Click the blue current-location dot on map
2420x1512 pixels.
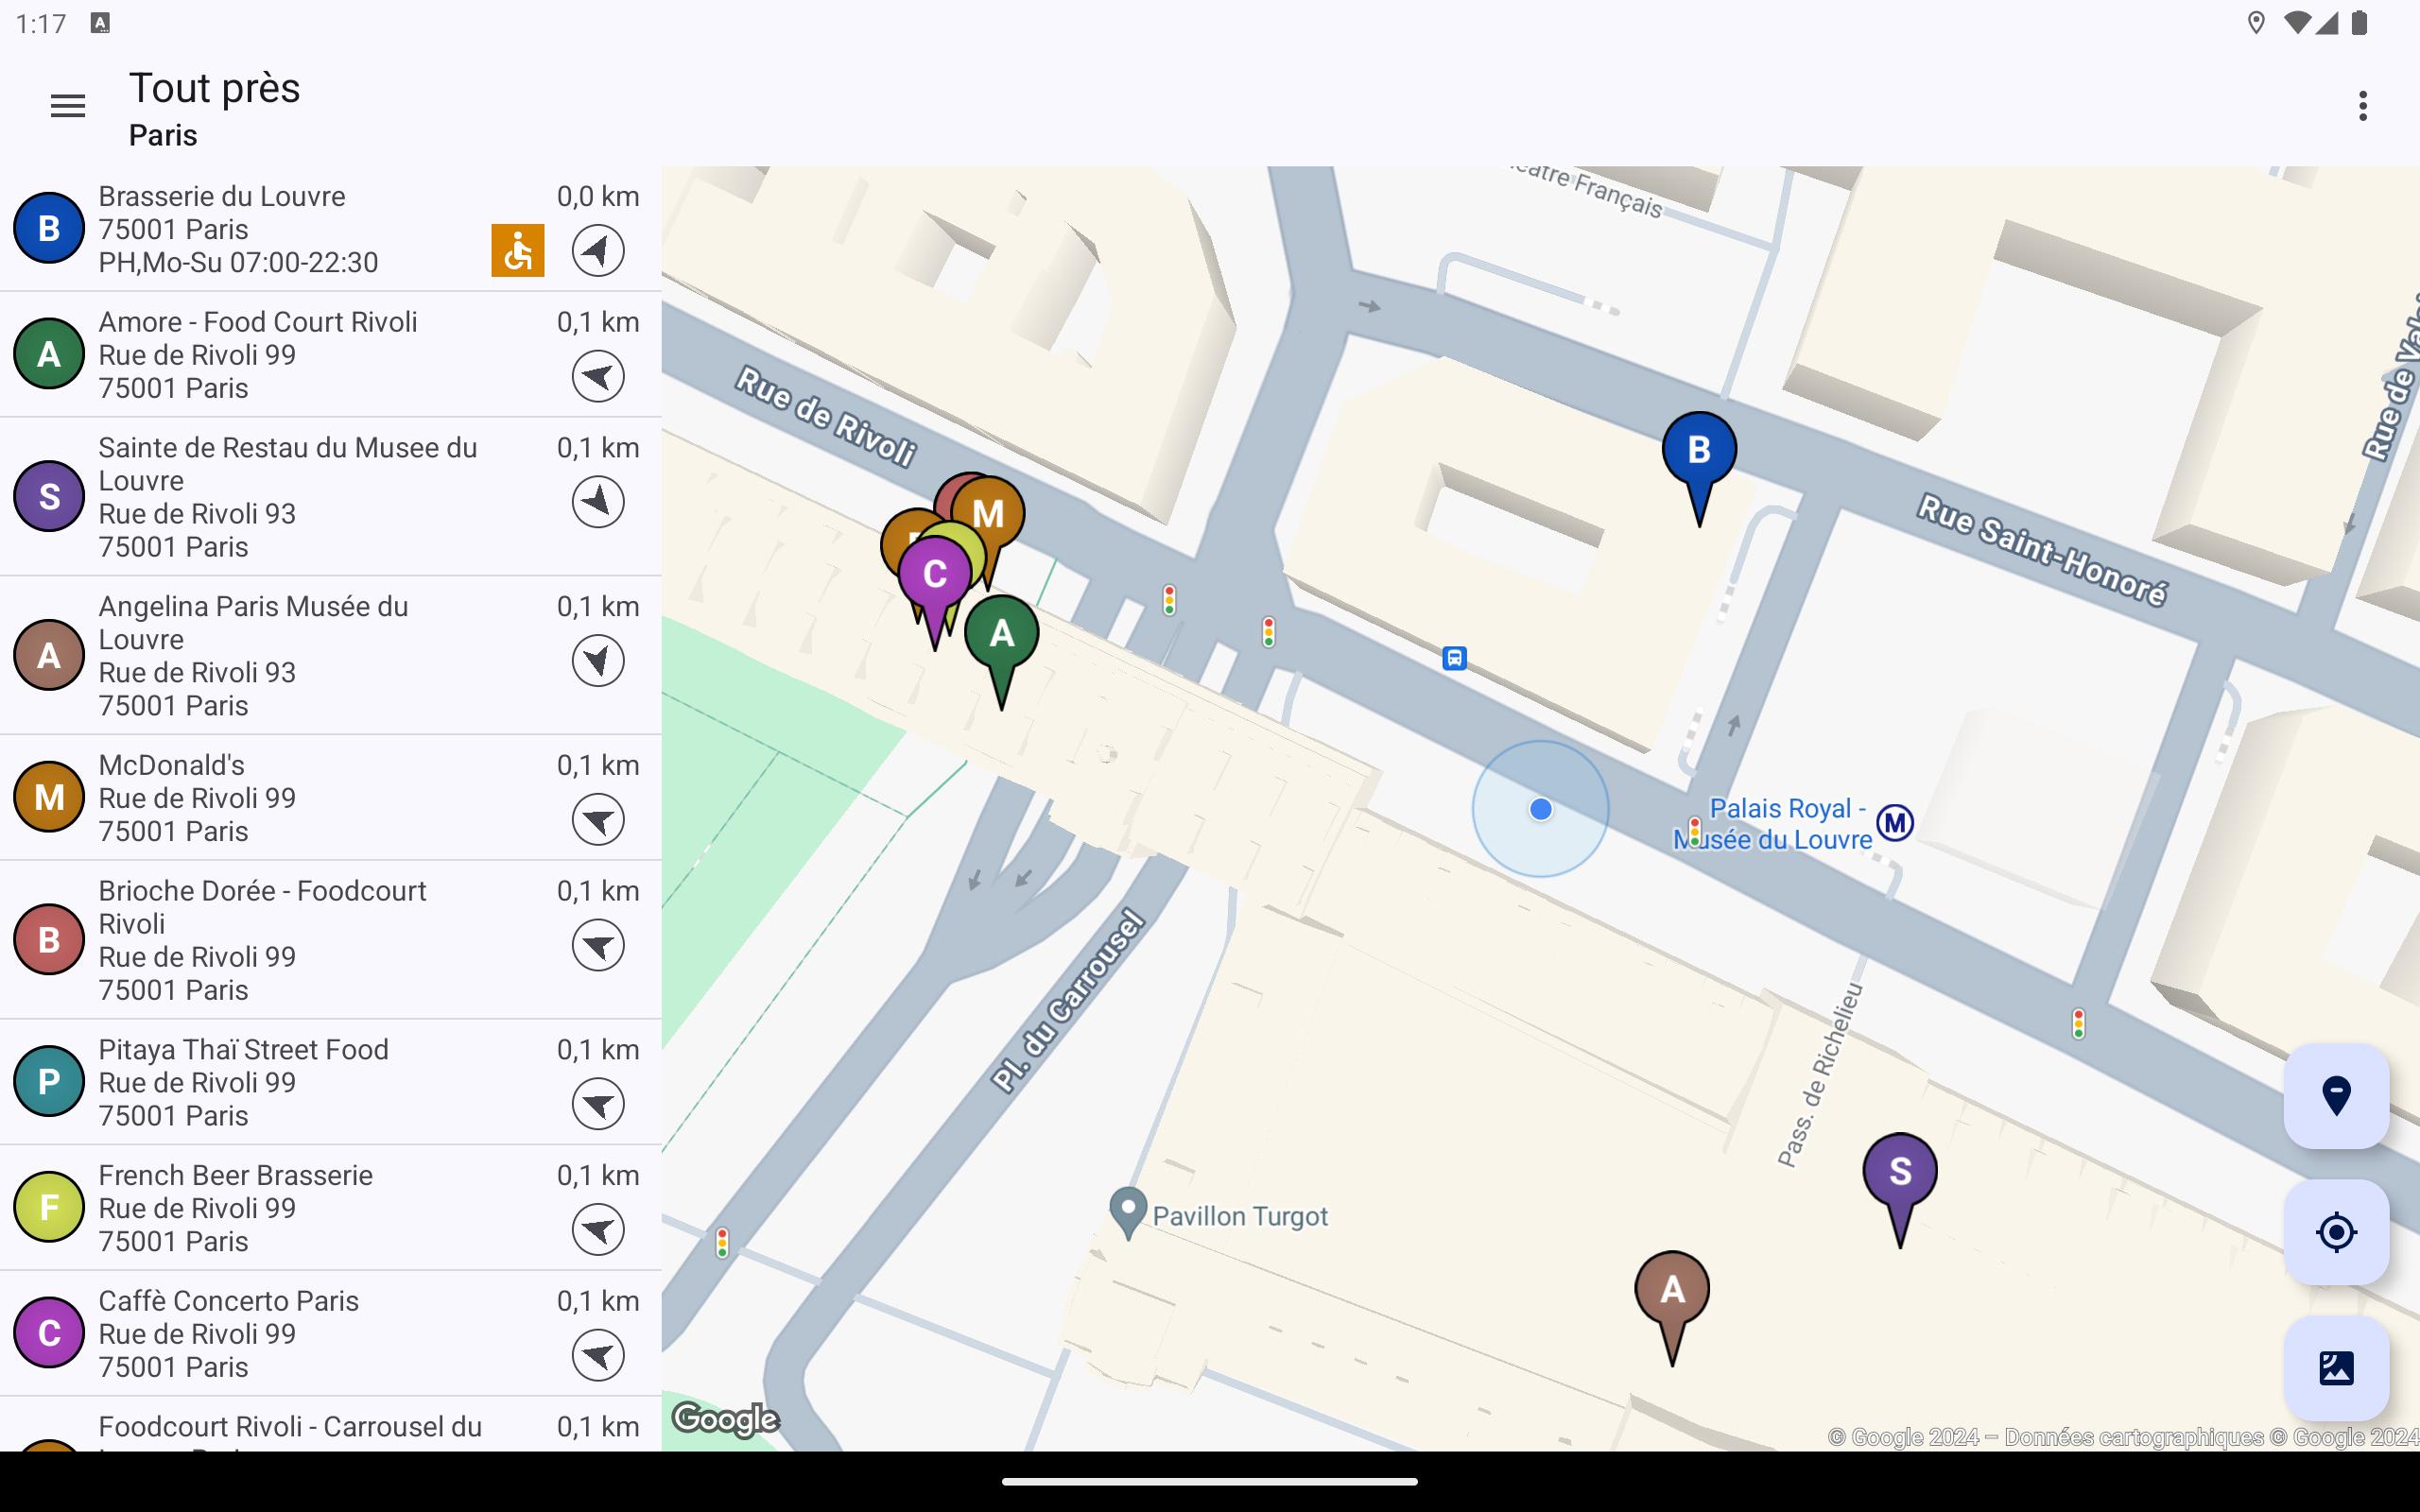click(x=1540, y=809)
